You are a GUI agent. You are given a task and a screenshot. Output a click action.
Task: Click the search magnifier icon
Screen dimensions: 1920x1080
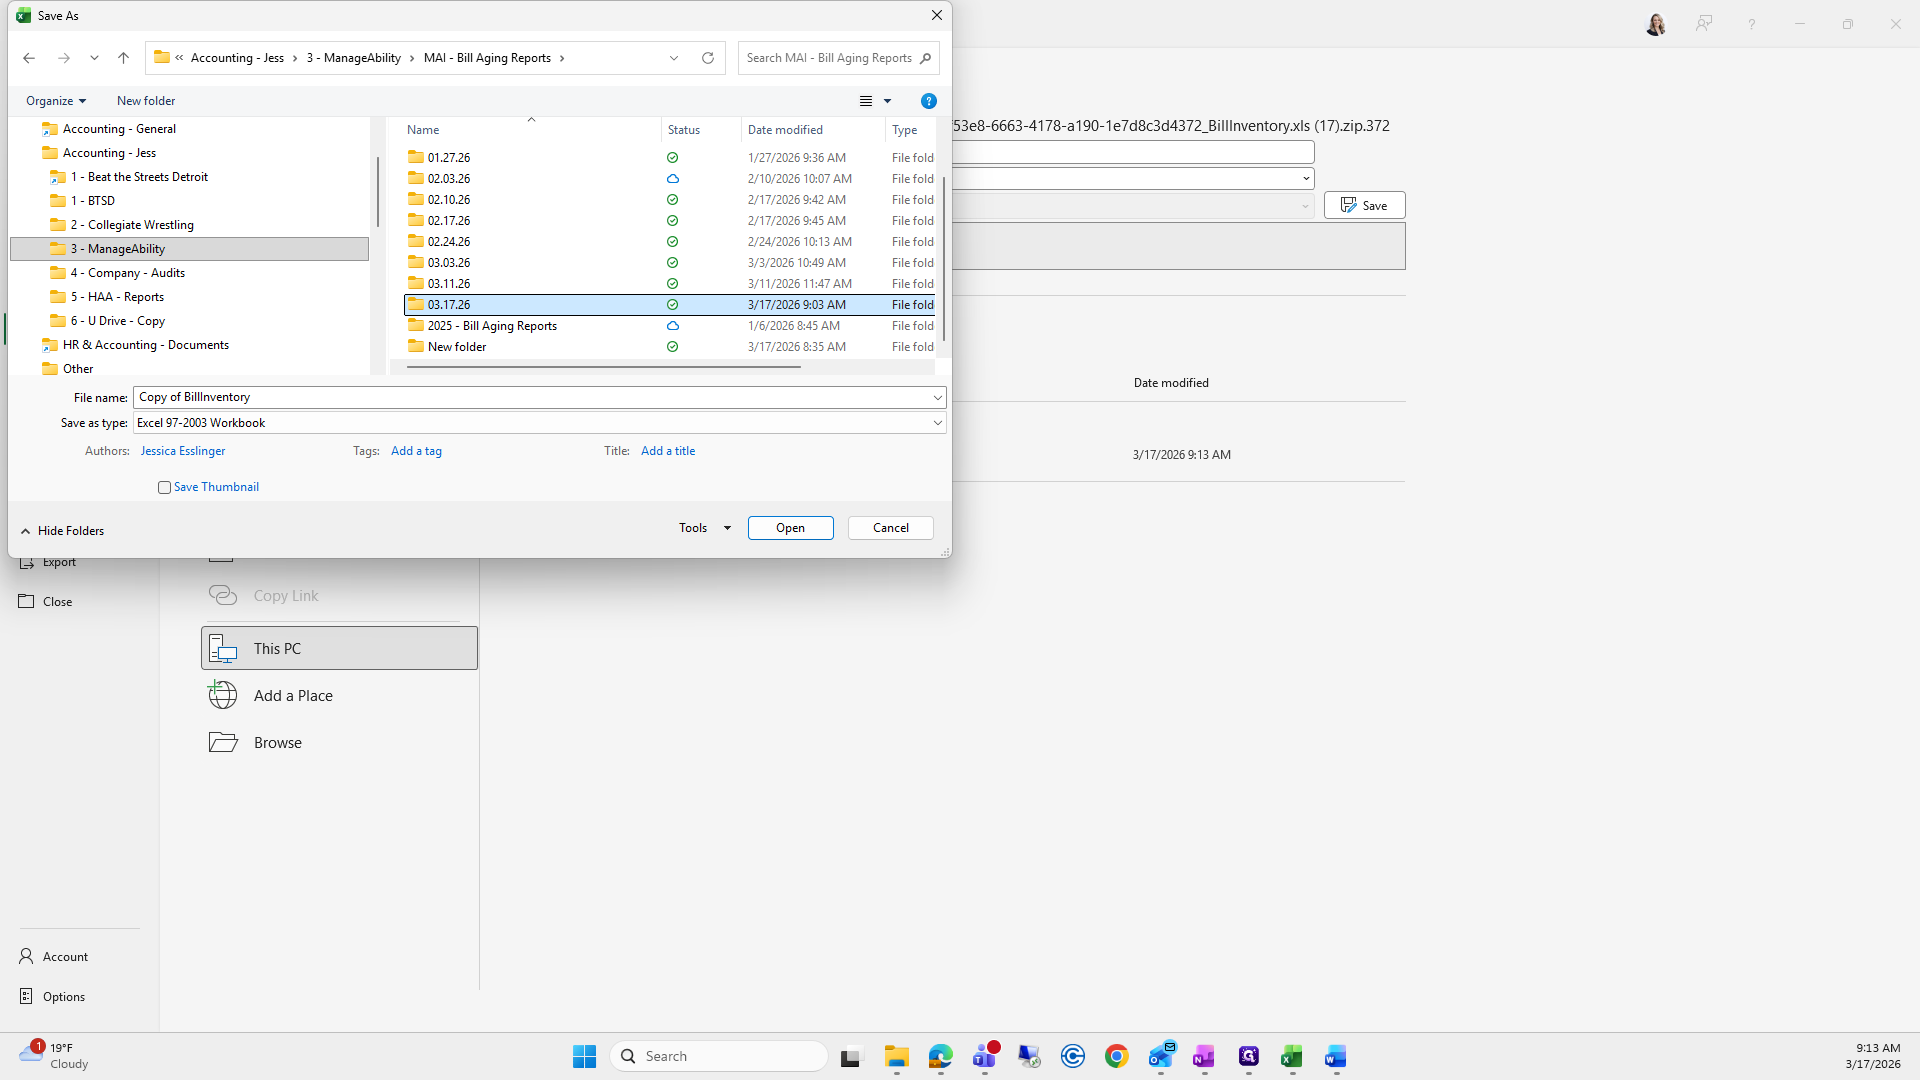(926, 58)
